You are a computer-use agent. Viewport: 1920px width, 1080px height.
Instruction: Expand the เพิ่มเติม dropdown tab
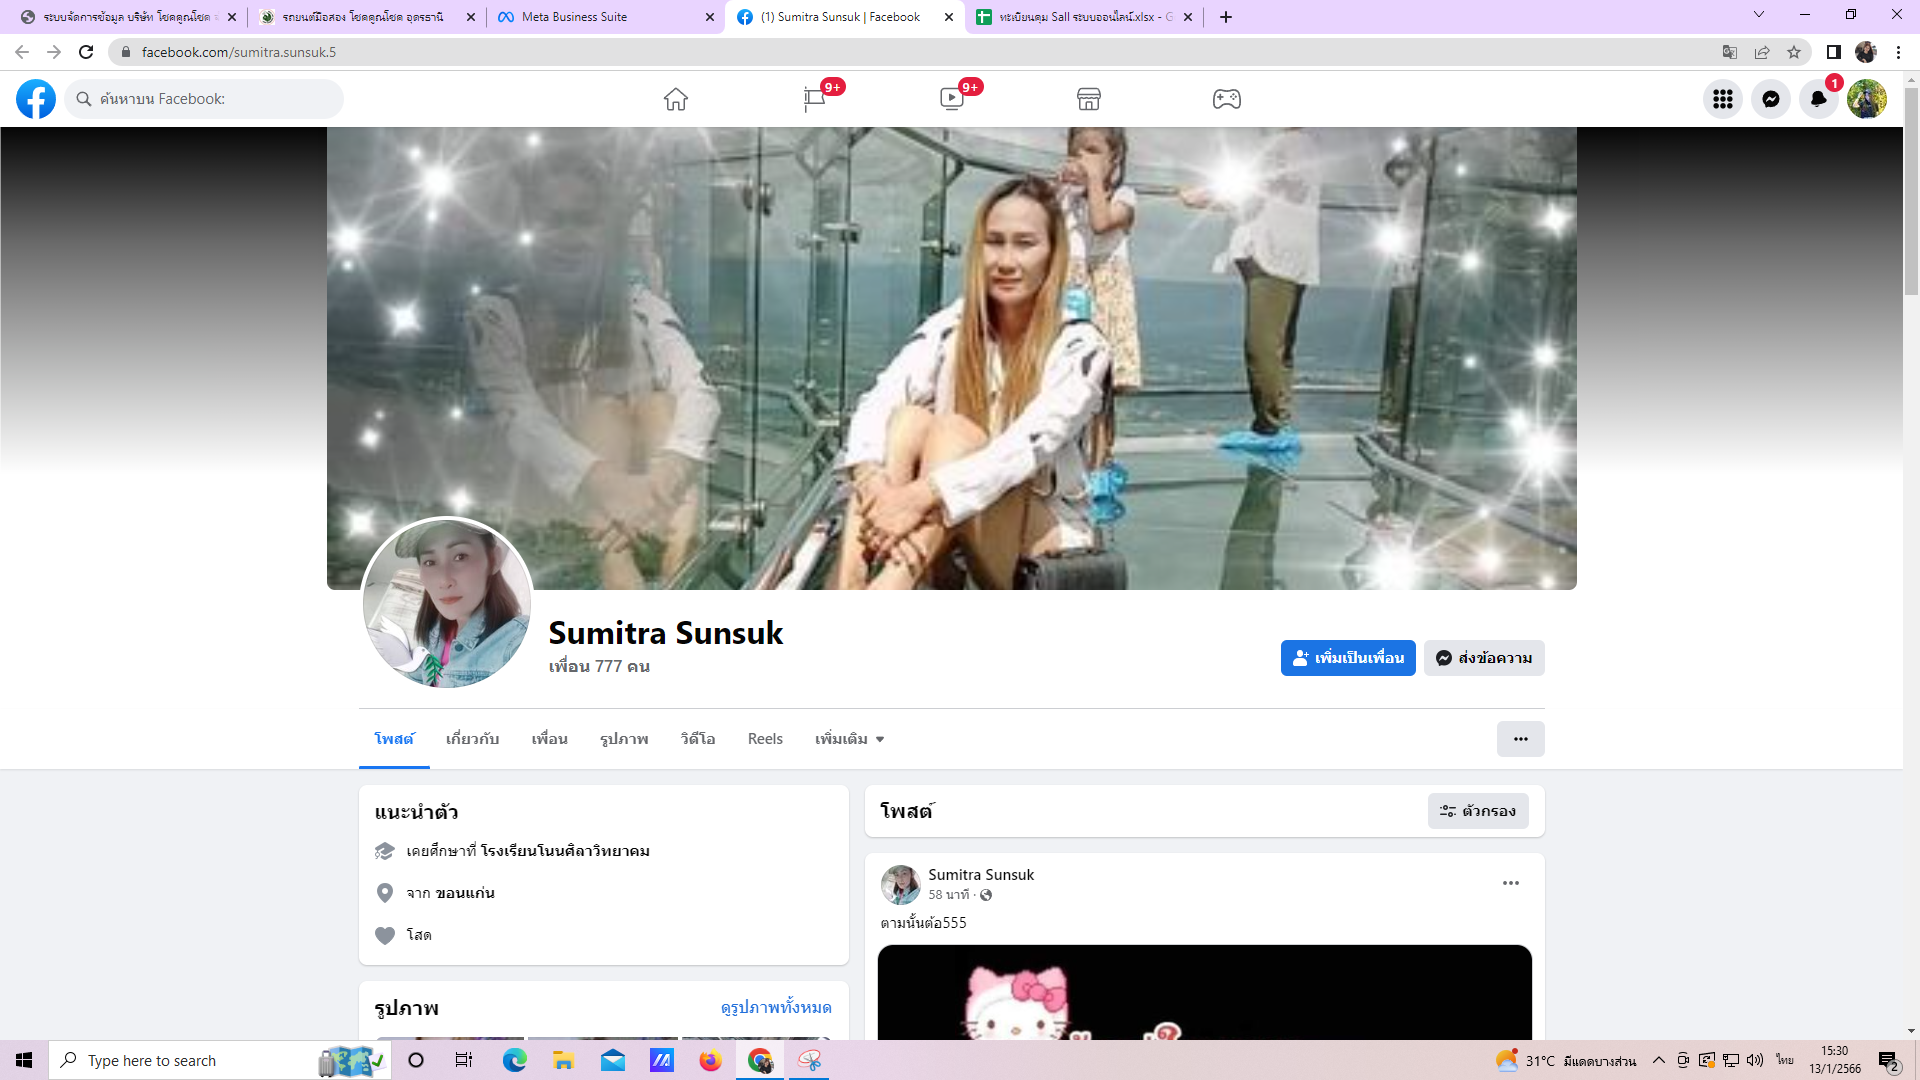click(849, 739)
